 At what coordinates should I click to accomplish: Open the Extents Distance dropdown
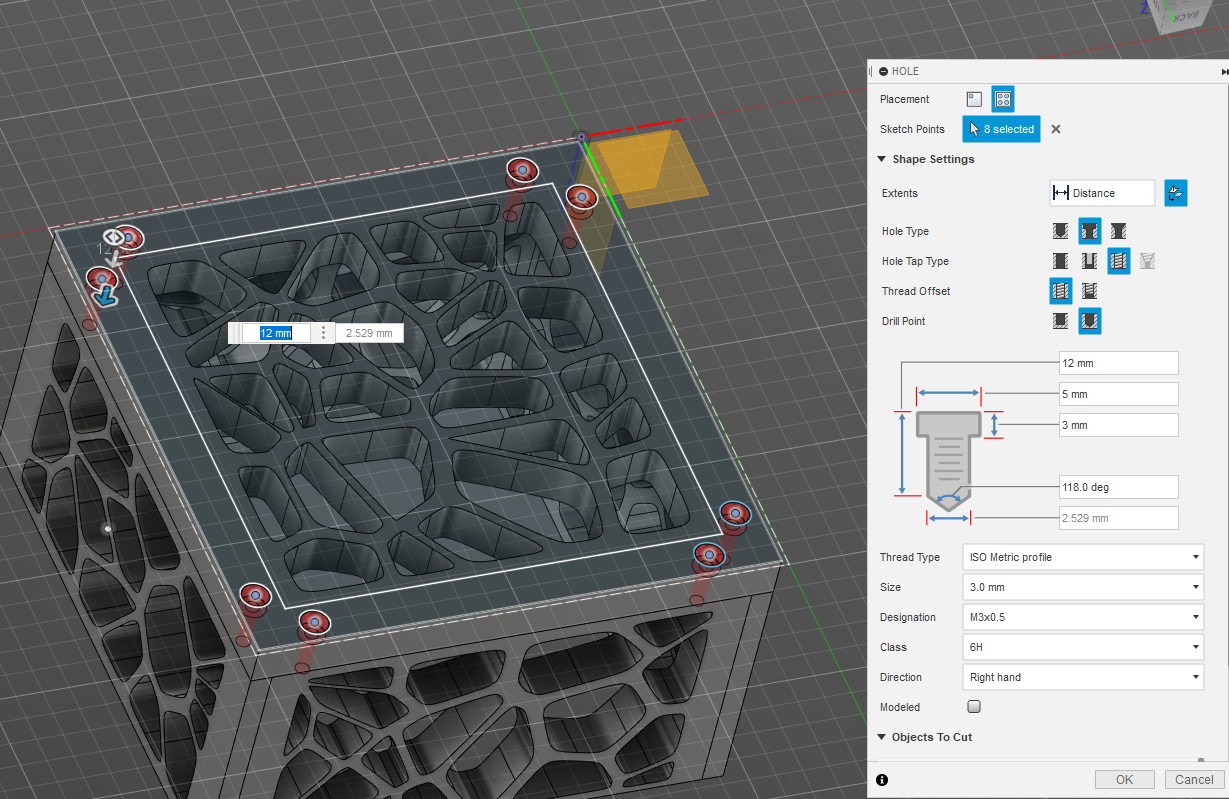(x=1103, y=193)
